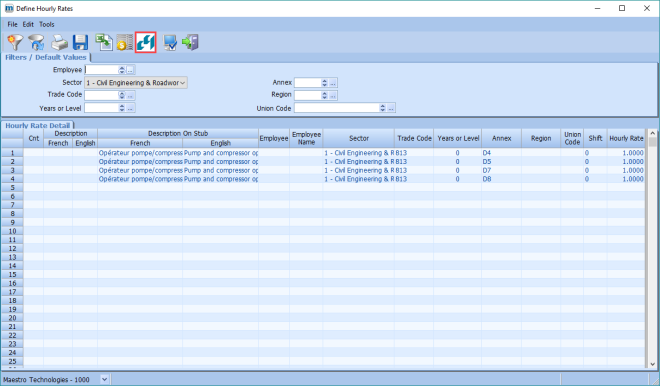
Task: Click the vertical scrollbar thumb in grid
Action: (652, 142)
